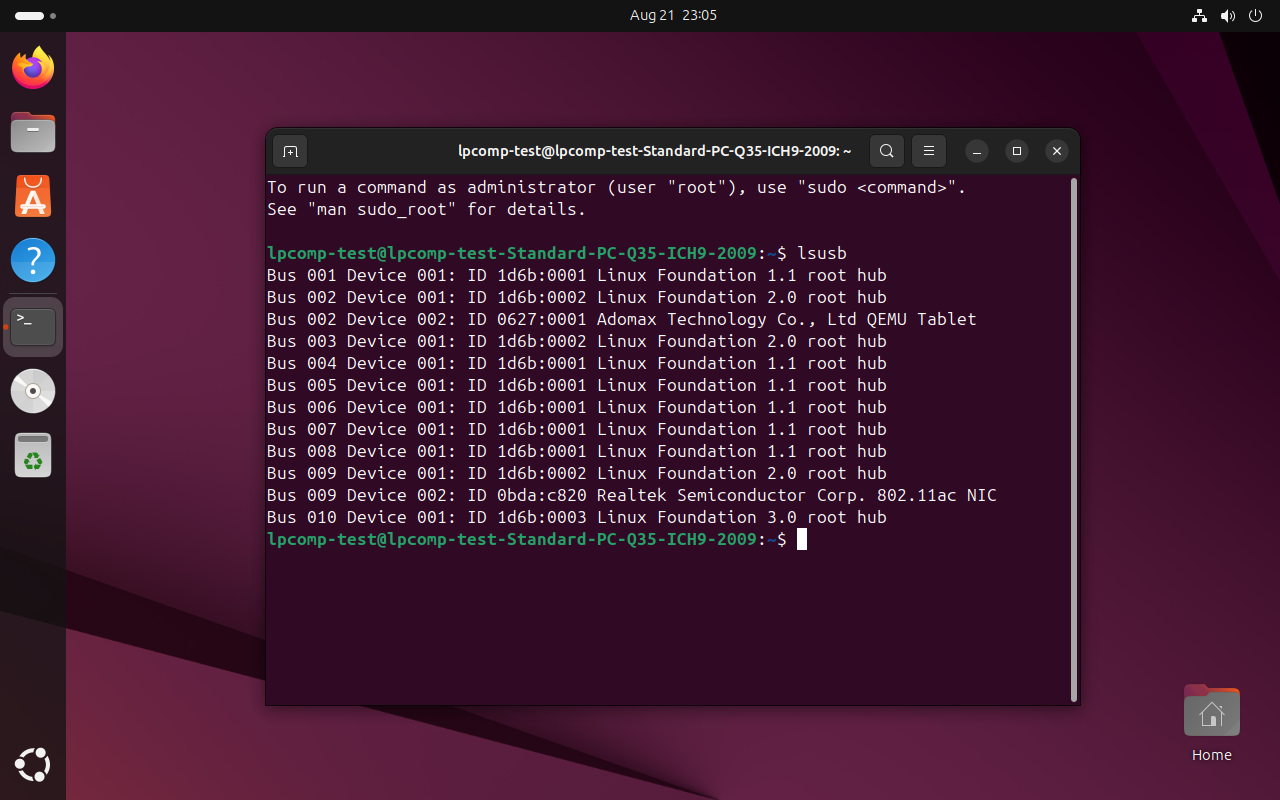Open Ubuntu App Center in dock
Screen dimensions: 1280x800
tap(33, 196)
